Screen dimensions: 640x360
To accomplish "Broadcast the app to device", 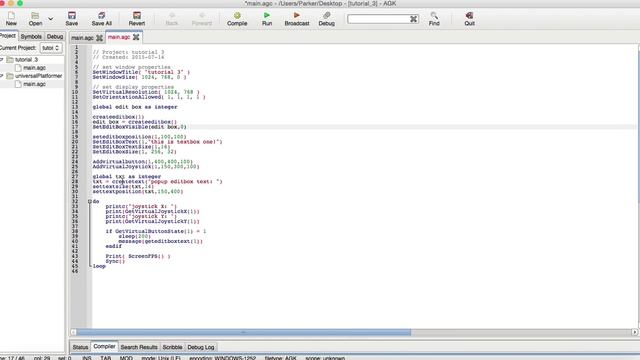I will coord(297,18).
